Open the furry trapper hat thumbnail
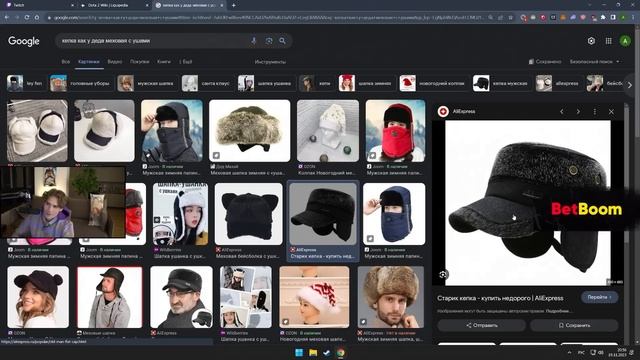Image resolution: width=640 pixels, height=360 pixels. tap(249, 131)
